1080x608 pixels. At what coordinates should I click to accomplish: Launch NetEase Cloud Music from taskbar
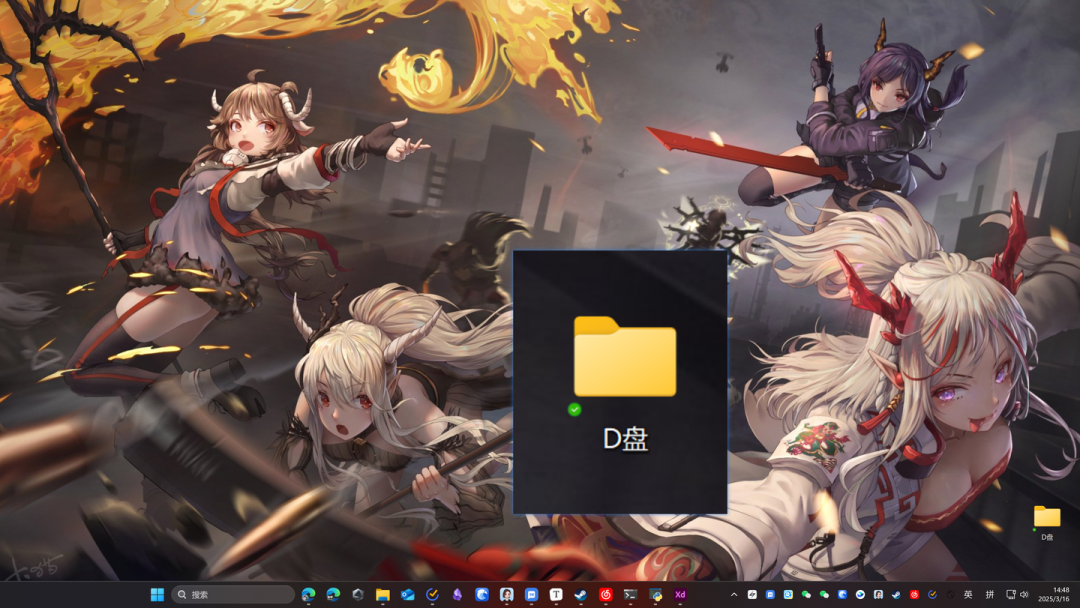(x=605, y=594)
